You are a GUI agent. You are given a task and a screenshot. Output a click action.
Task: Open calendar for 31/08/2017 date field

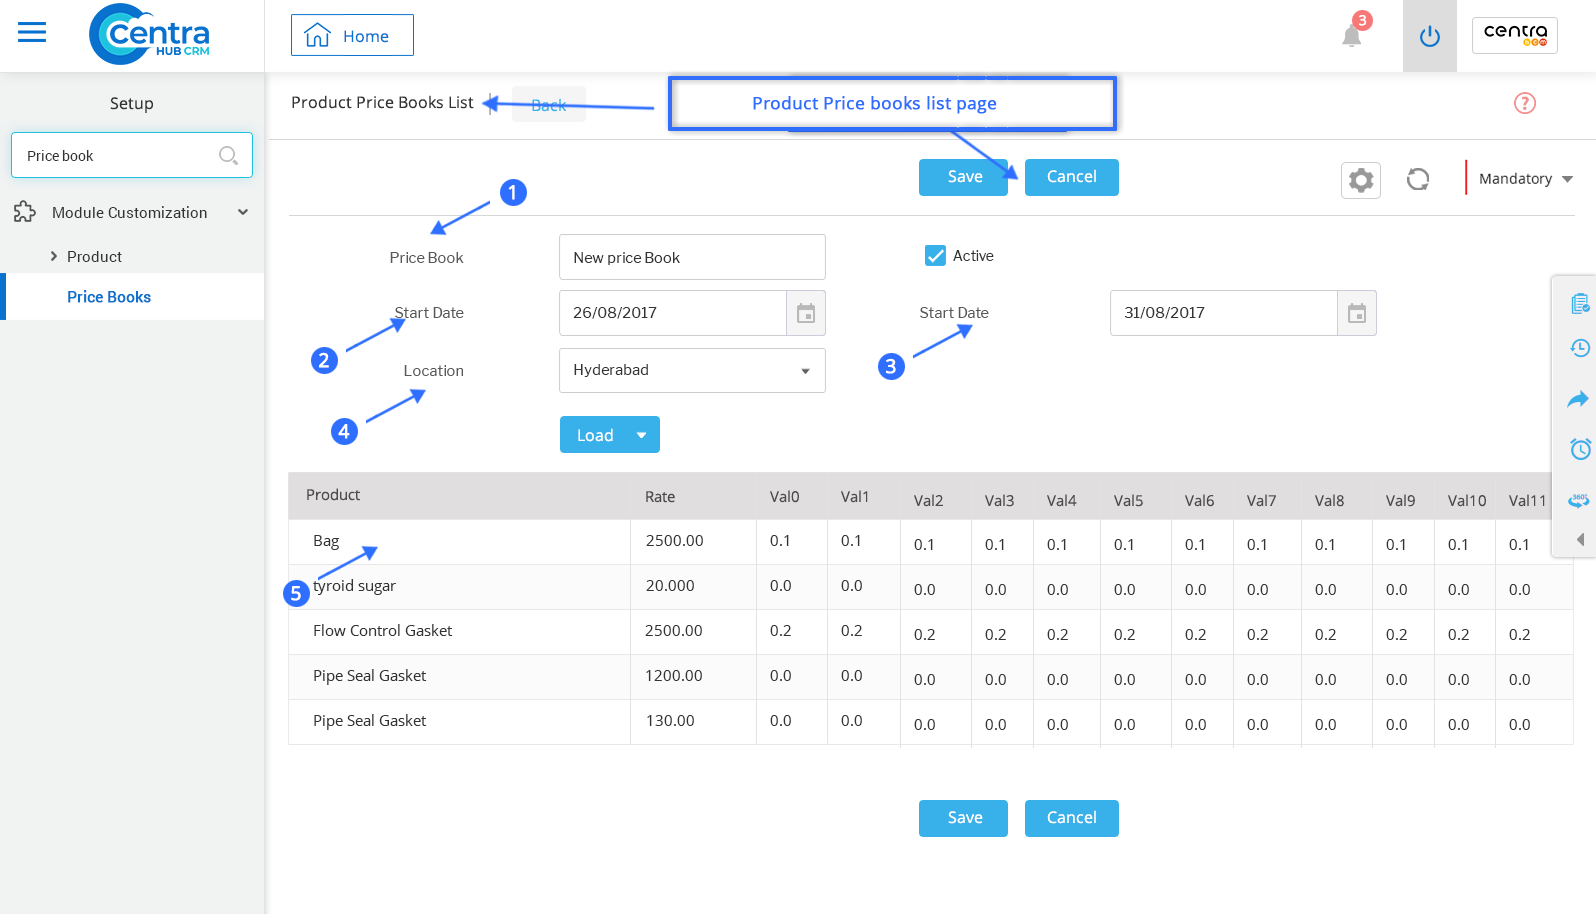[x=1357, y=313]
